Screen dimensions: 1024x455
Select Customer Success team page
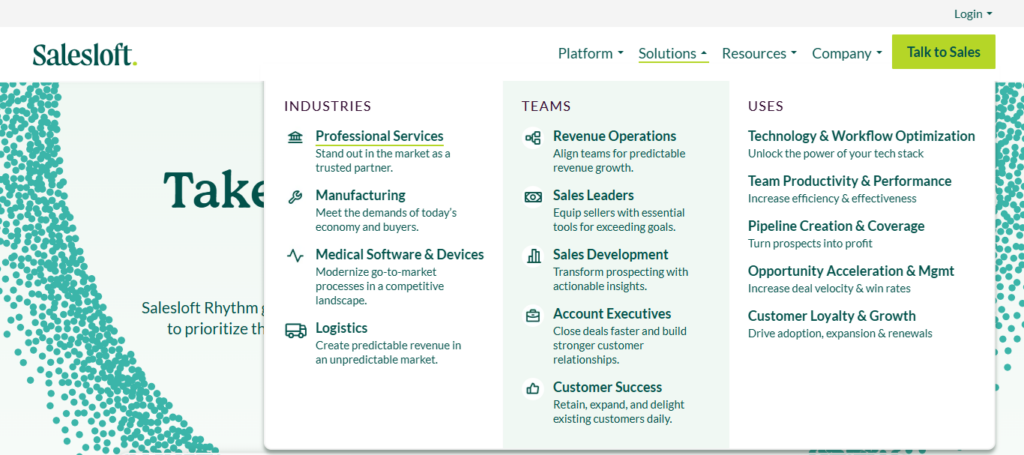[607, 387]
